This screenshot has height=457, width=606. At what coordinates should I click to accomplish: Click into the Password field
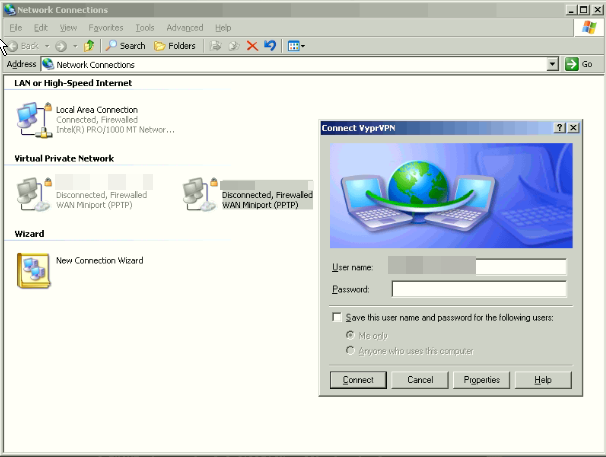pyautogui.click(x=479, y=289)
